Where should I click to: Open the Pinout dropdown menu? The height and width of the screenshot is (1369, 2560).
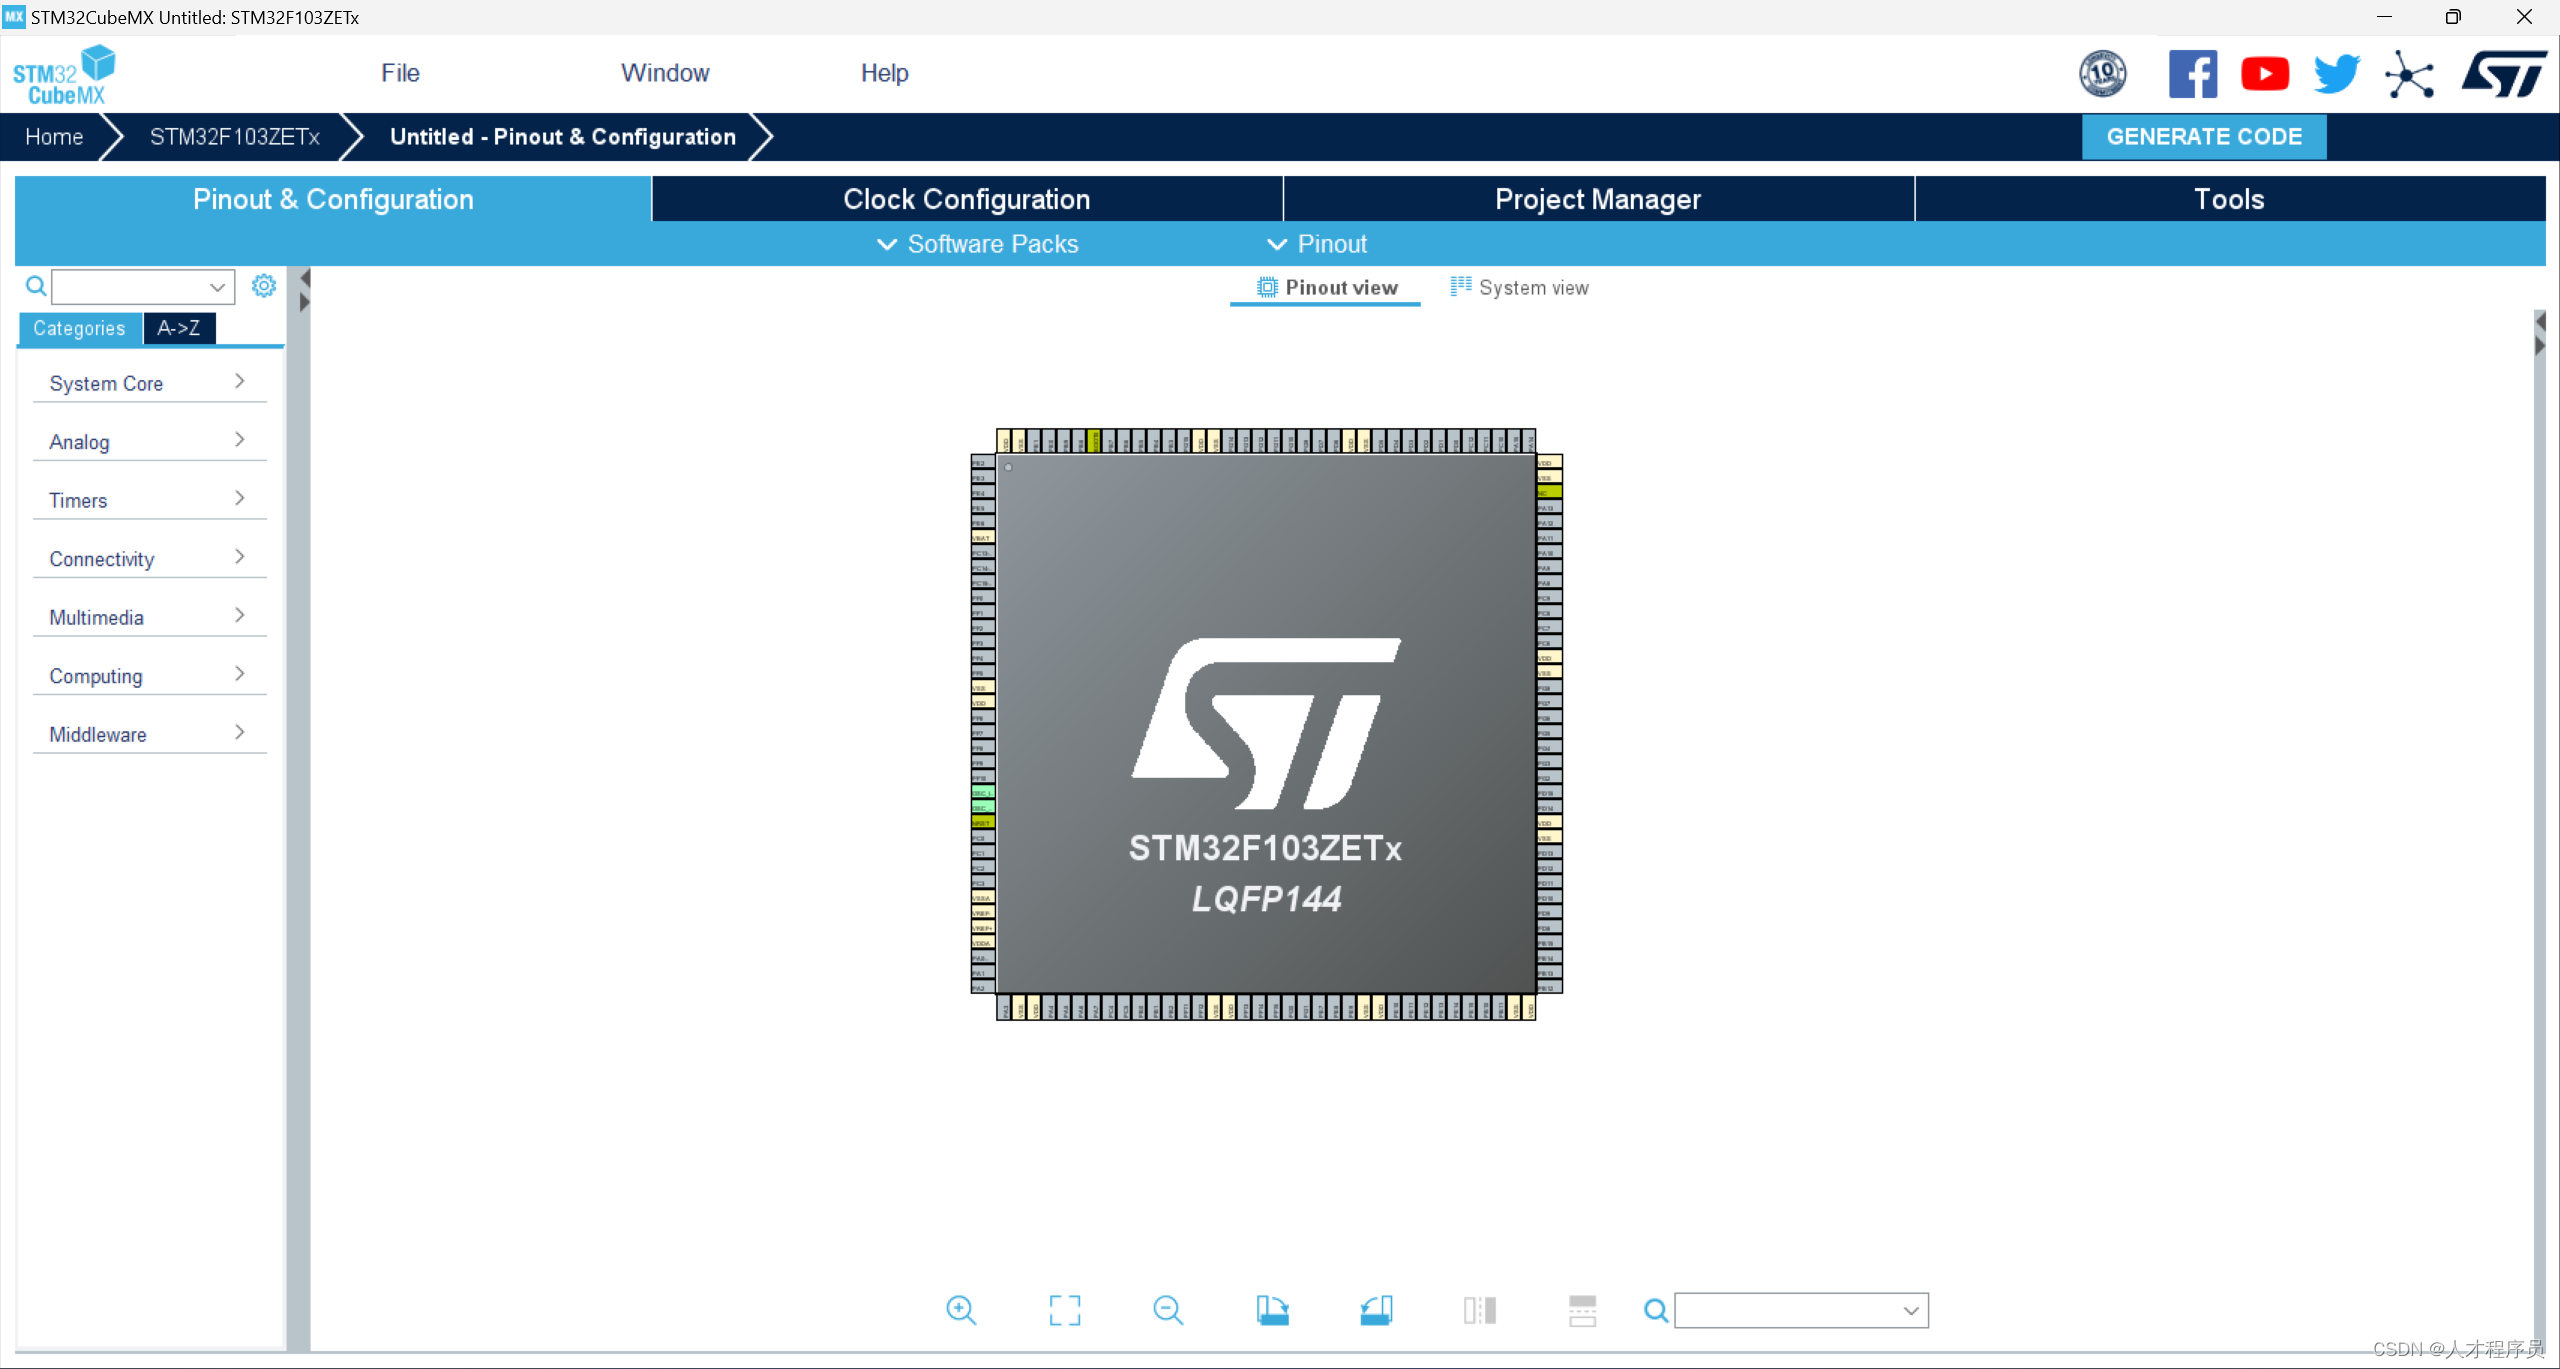click(1317, 244)
